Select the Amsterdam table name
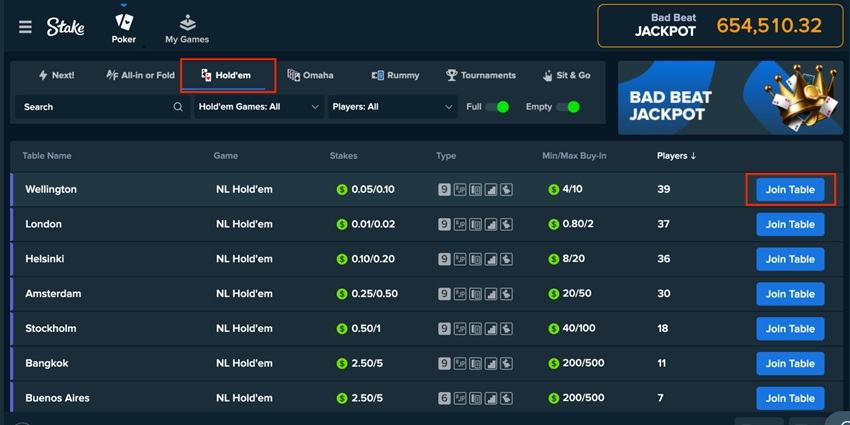This screenshot has height=425, width=850. click(x=53, y=293)
